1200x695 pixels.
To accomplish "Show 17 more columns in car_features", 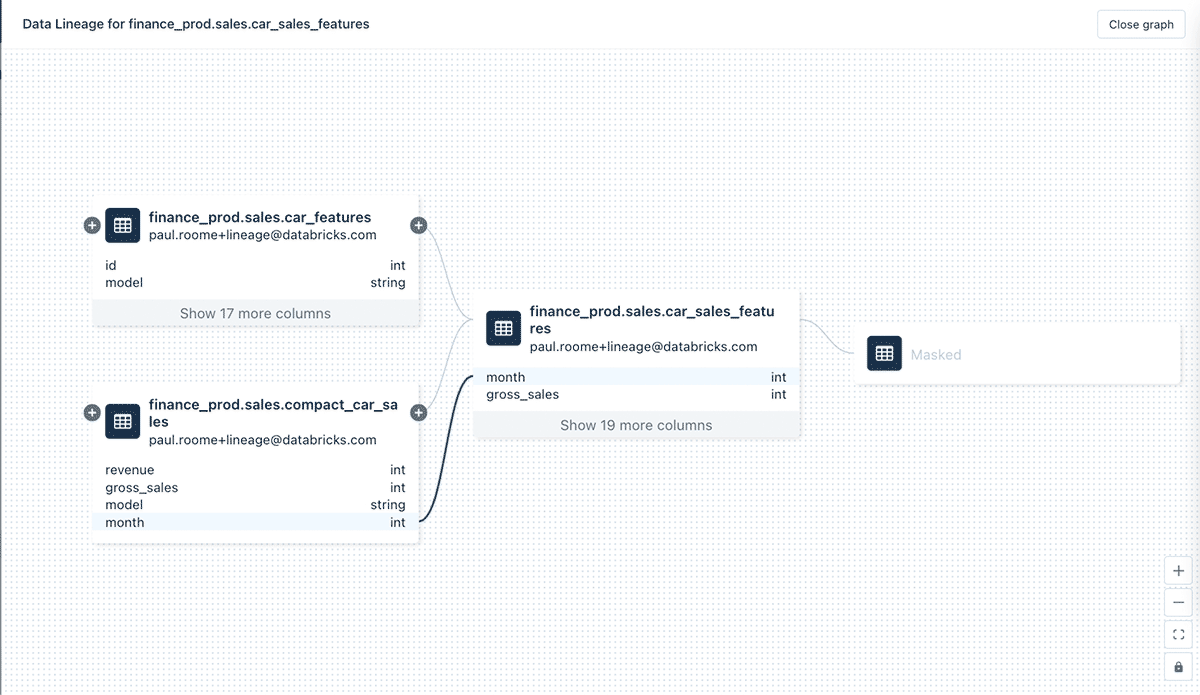I will pyautogui.click(x=255, y=313).
